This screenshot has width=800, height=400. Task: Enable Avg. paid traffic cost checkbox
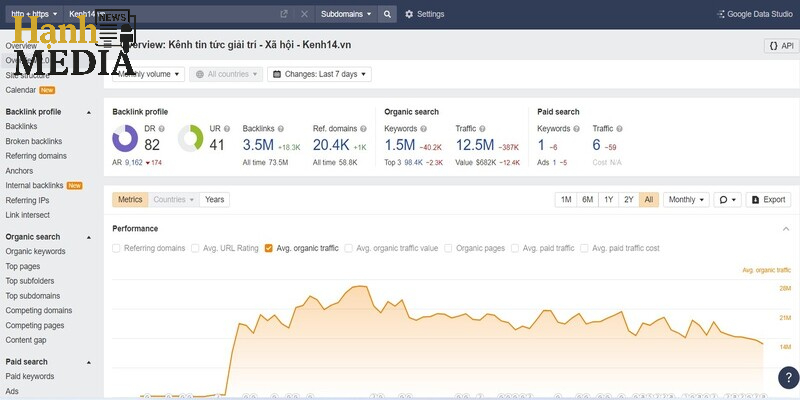(x=584, y=248)
